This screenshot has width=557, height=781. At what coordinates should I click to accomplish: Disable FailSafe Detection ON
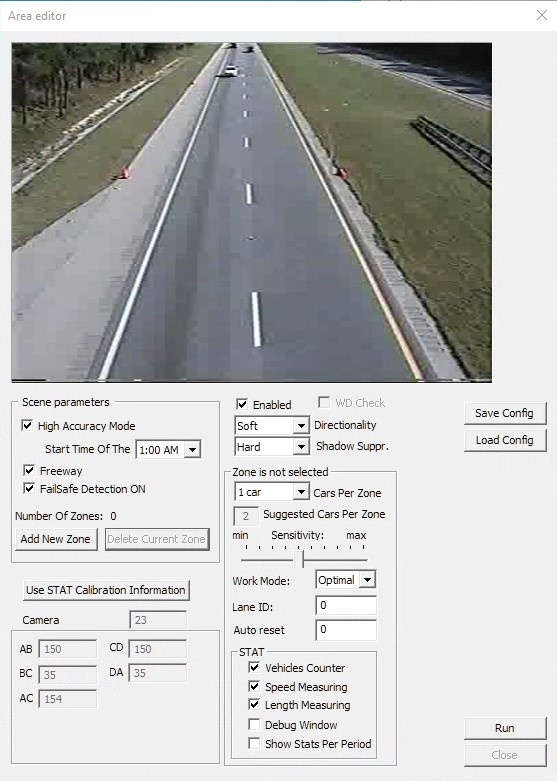(x=29, y=488)
